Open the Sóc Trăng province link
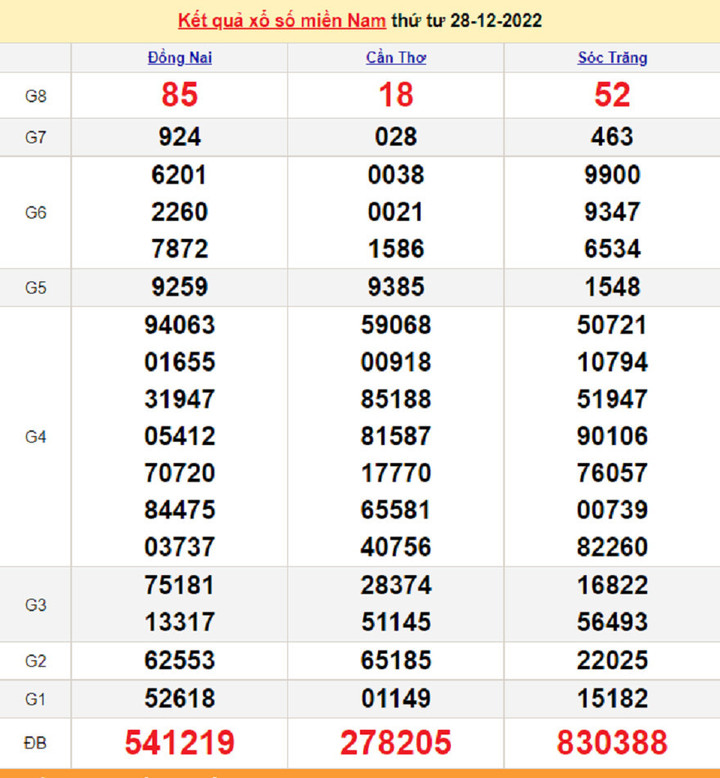720x778 pixels. tap(612, 58)
